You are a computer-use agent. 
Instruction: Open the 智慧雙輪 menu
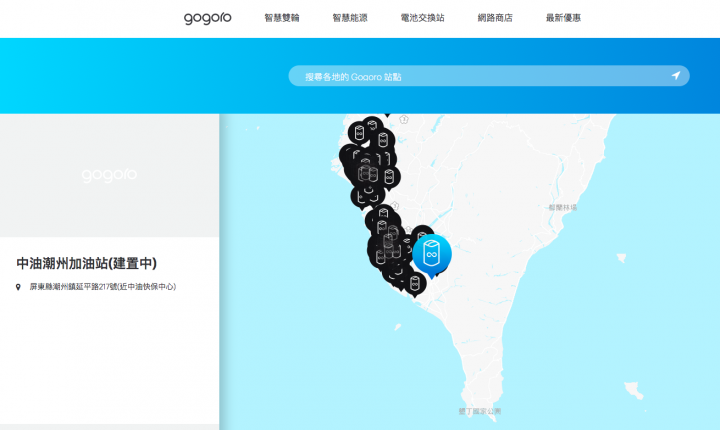tap(282, 18)
